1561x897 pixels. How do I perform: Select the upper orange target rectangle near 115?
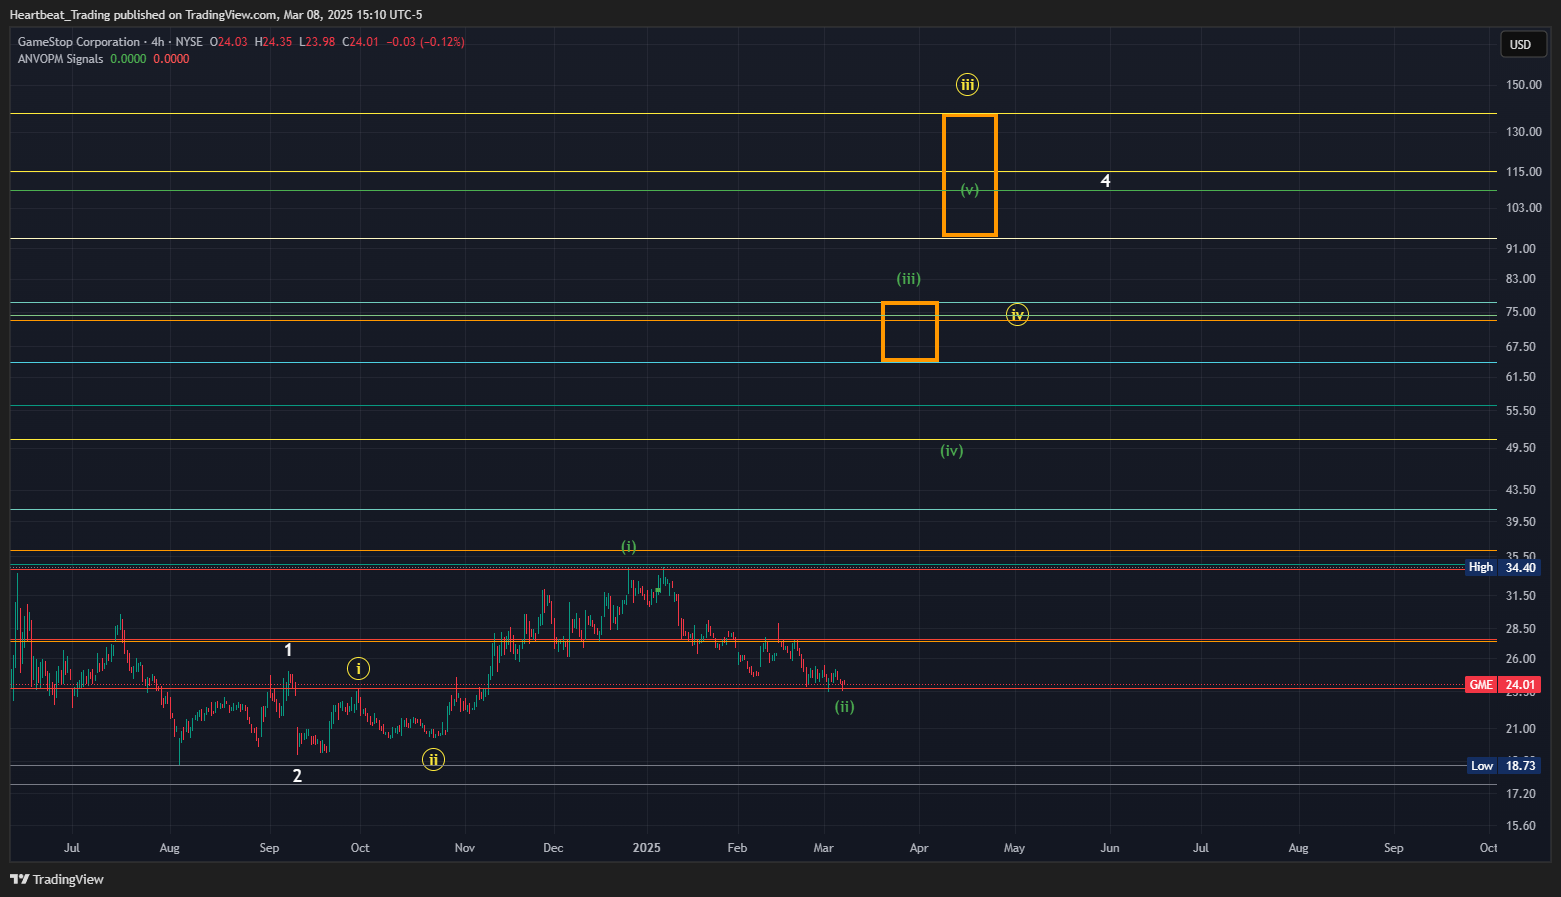point(970,175)
